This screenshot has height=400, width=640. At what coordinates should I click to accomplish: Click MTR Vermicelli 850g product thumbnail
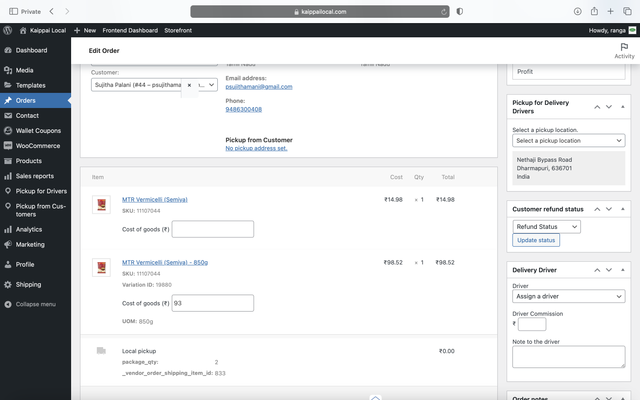pyautogui.click(x=101, y=267)
